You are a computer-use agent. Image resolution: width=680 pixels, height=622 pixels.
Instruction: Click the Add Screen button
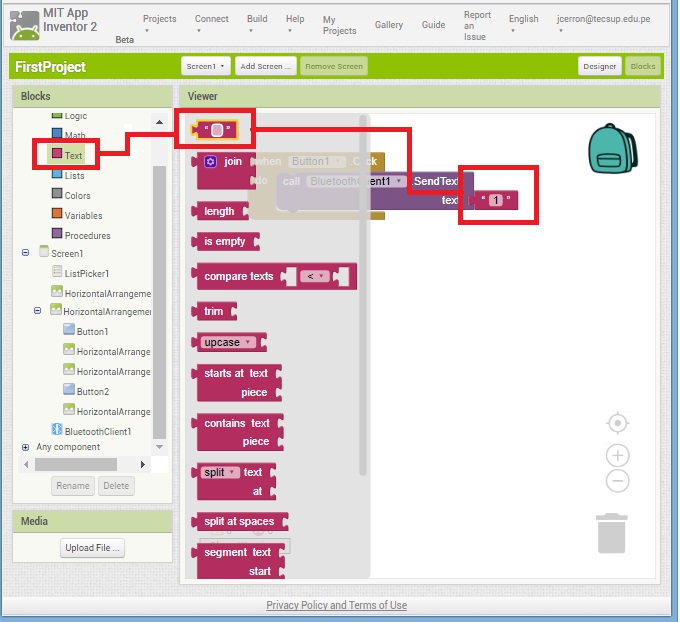tap(266, 66)
